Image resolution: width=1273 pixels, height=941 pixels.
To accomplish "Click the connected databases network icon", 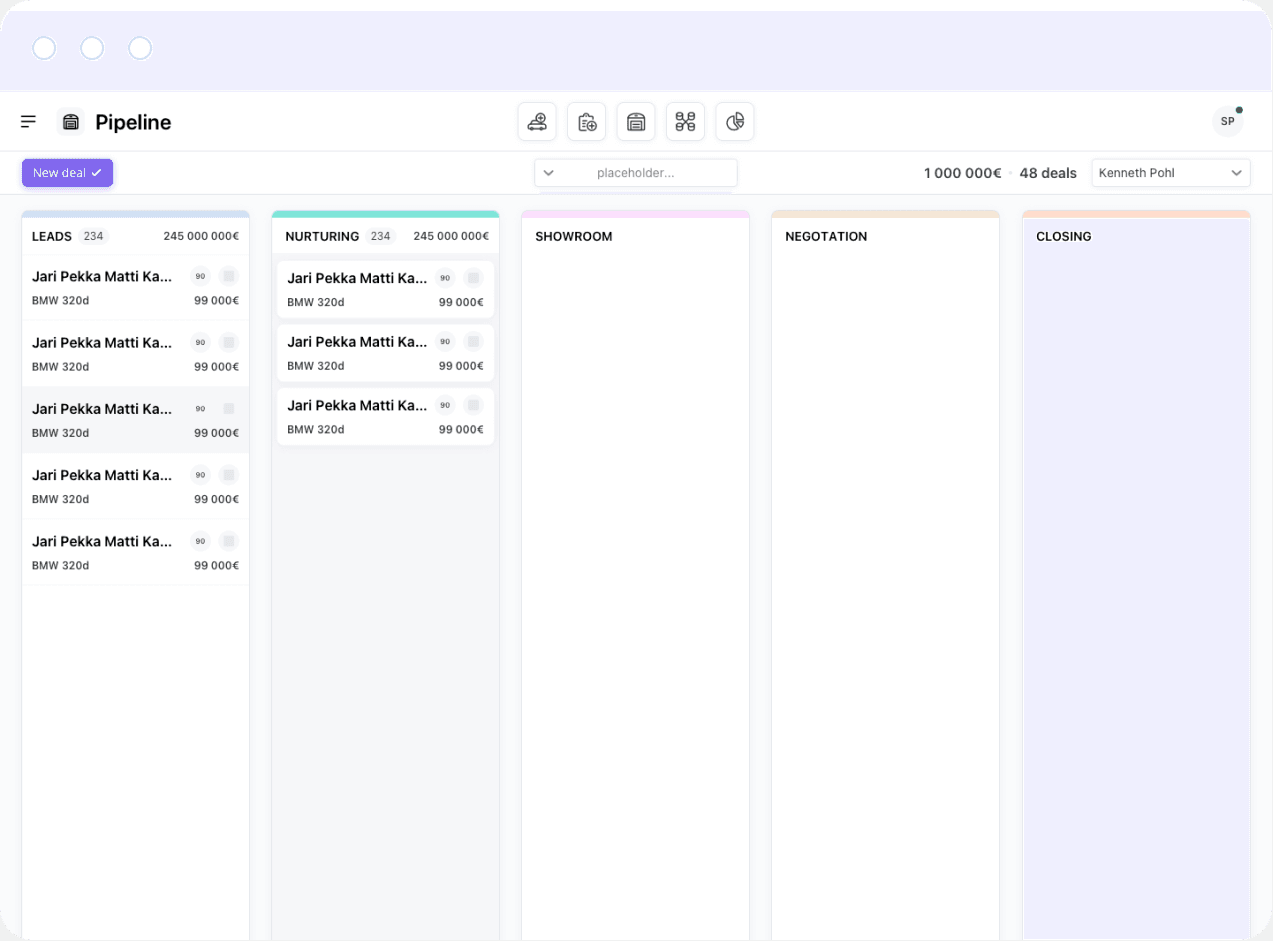I will click(685, 122).
